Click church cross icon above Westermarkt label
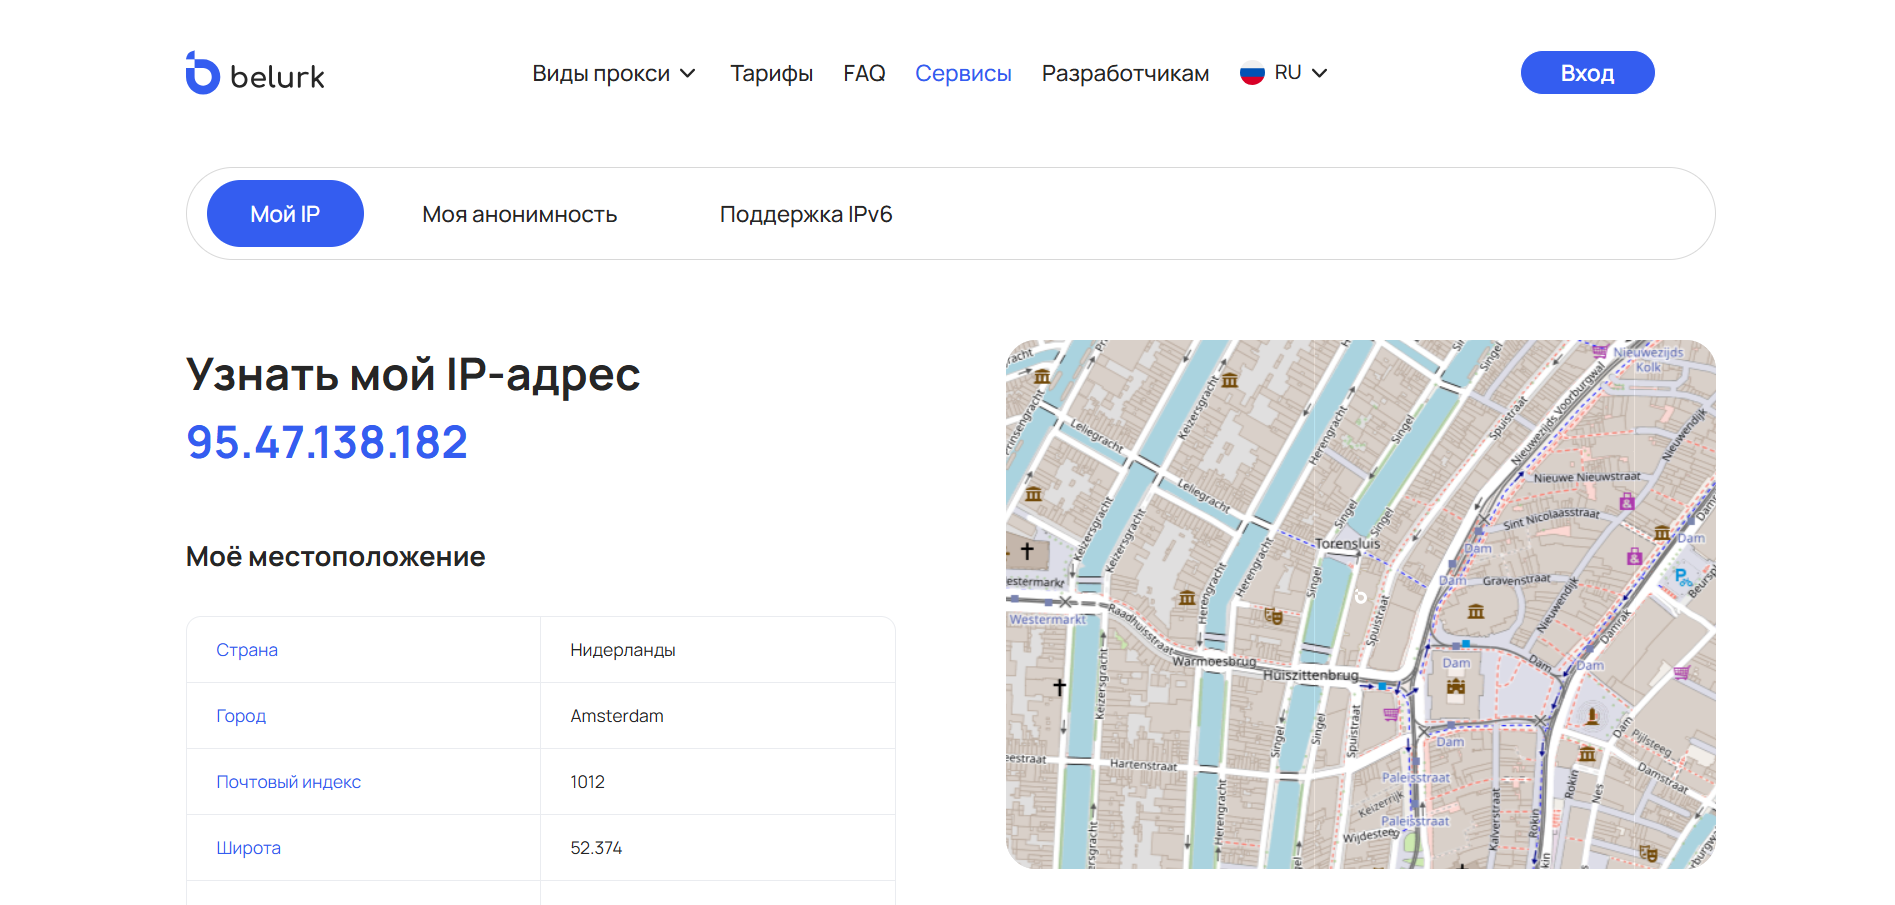Image resolution: width=1895 pixels, height=905 pixels. [1027, 551]
